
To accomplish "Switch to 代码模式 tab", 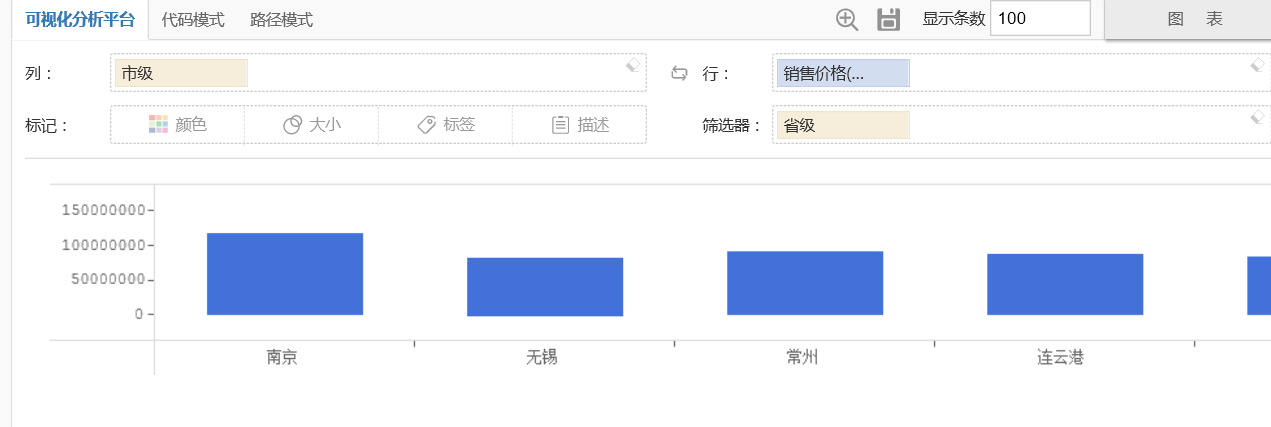I will [193, 20].
